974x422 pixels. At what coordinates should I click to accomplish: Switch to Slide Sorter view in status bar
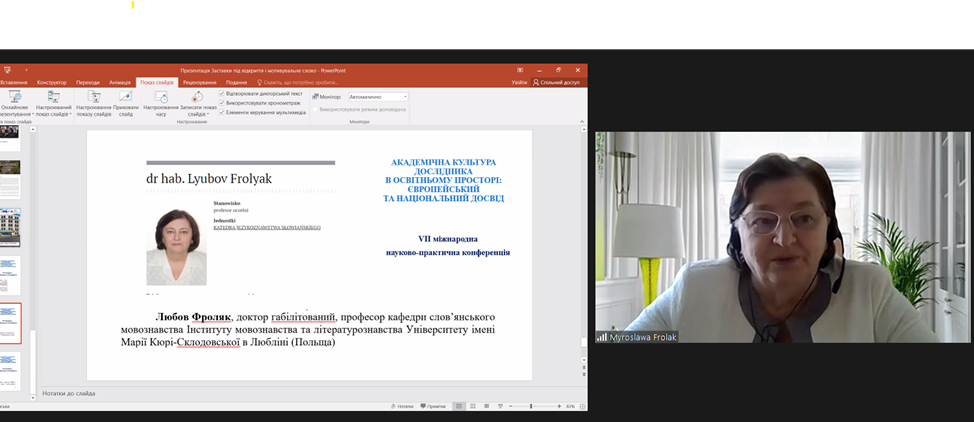473,406
